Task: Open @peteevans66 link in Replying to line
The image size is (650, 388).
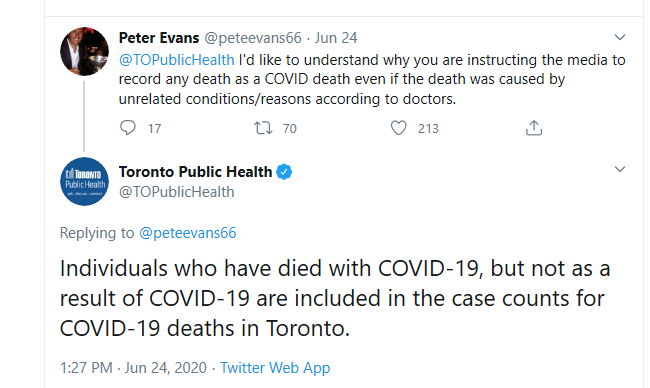Action: pyautogui.click(x=187, y=233)
